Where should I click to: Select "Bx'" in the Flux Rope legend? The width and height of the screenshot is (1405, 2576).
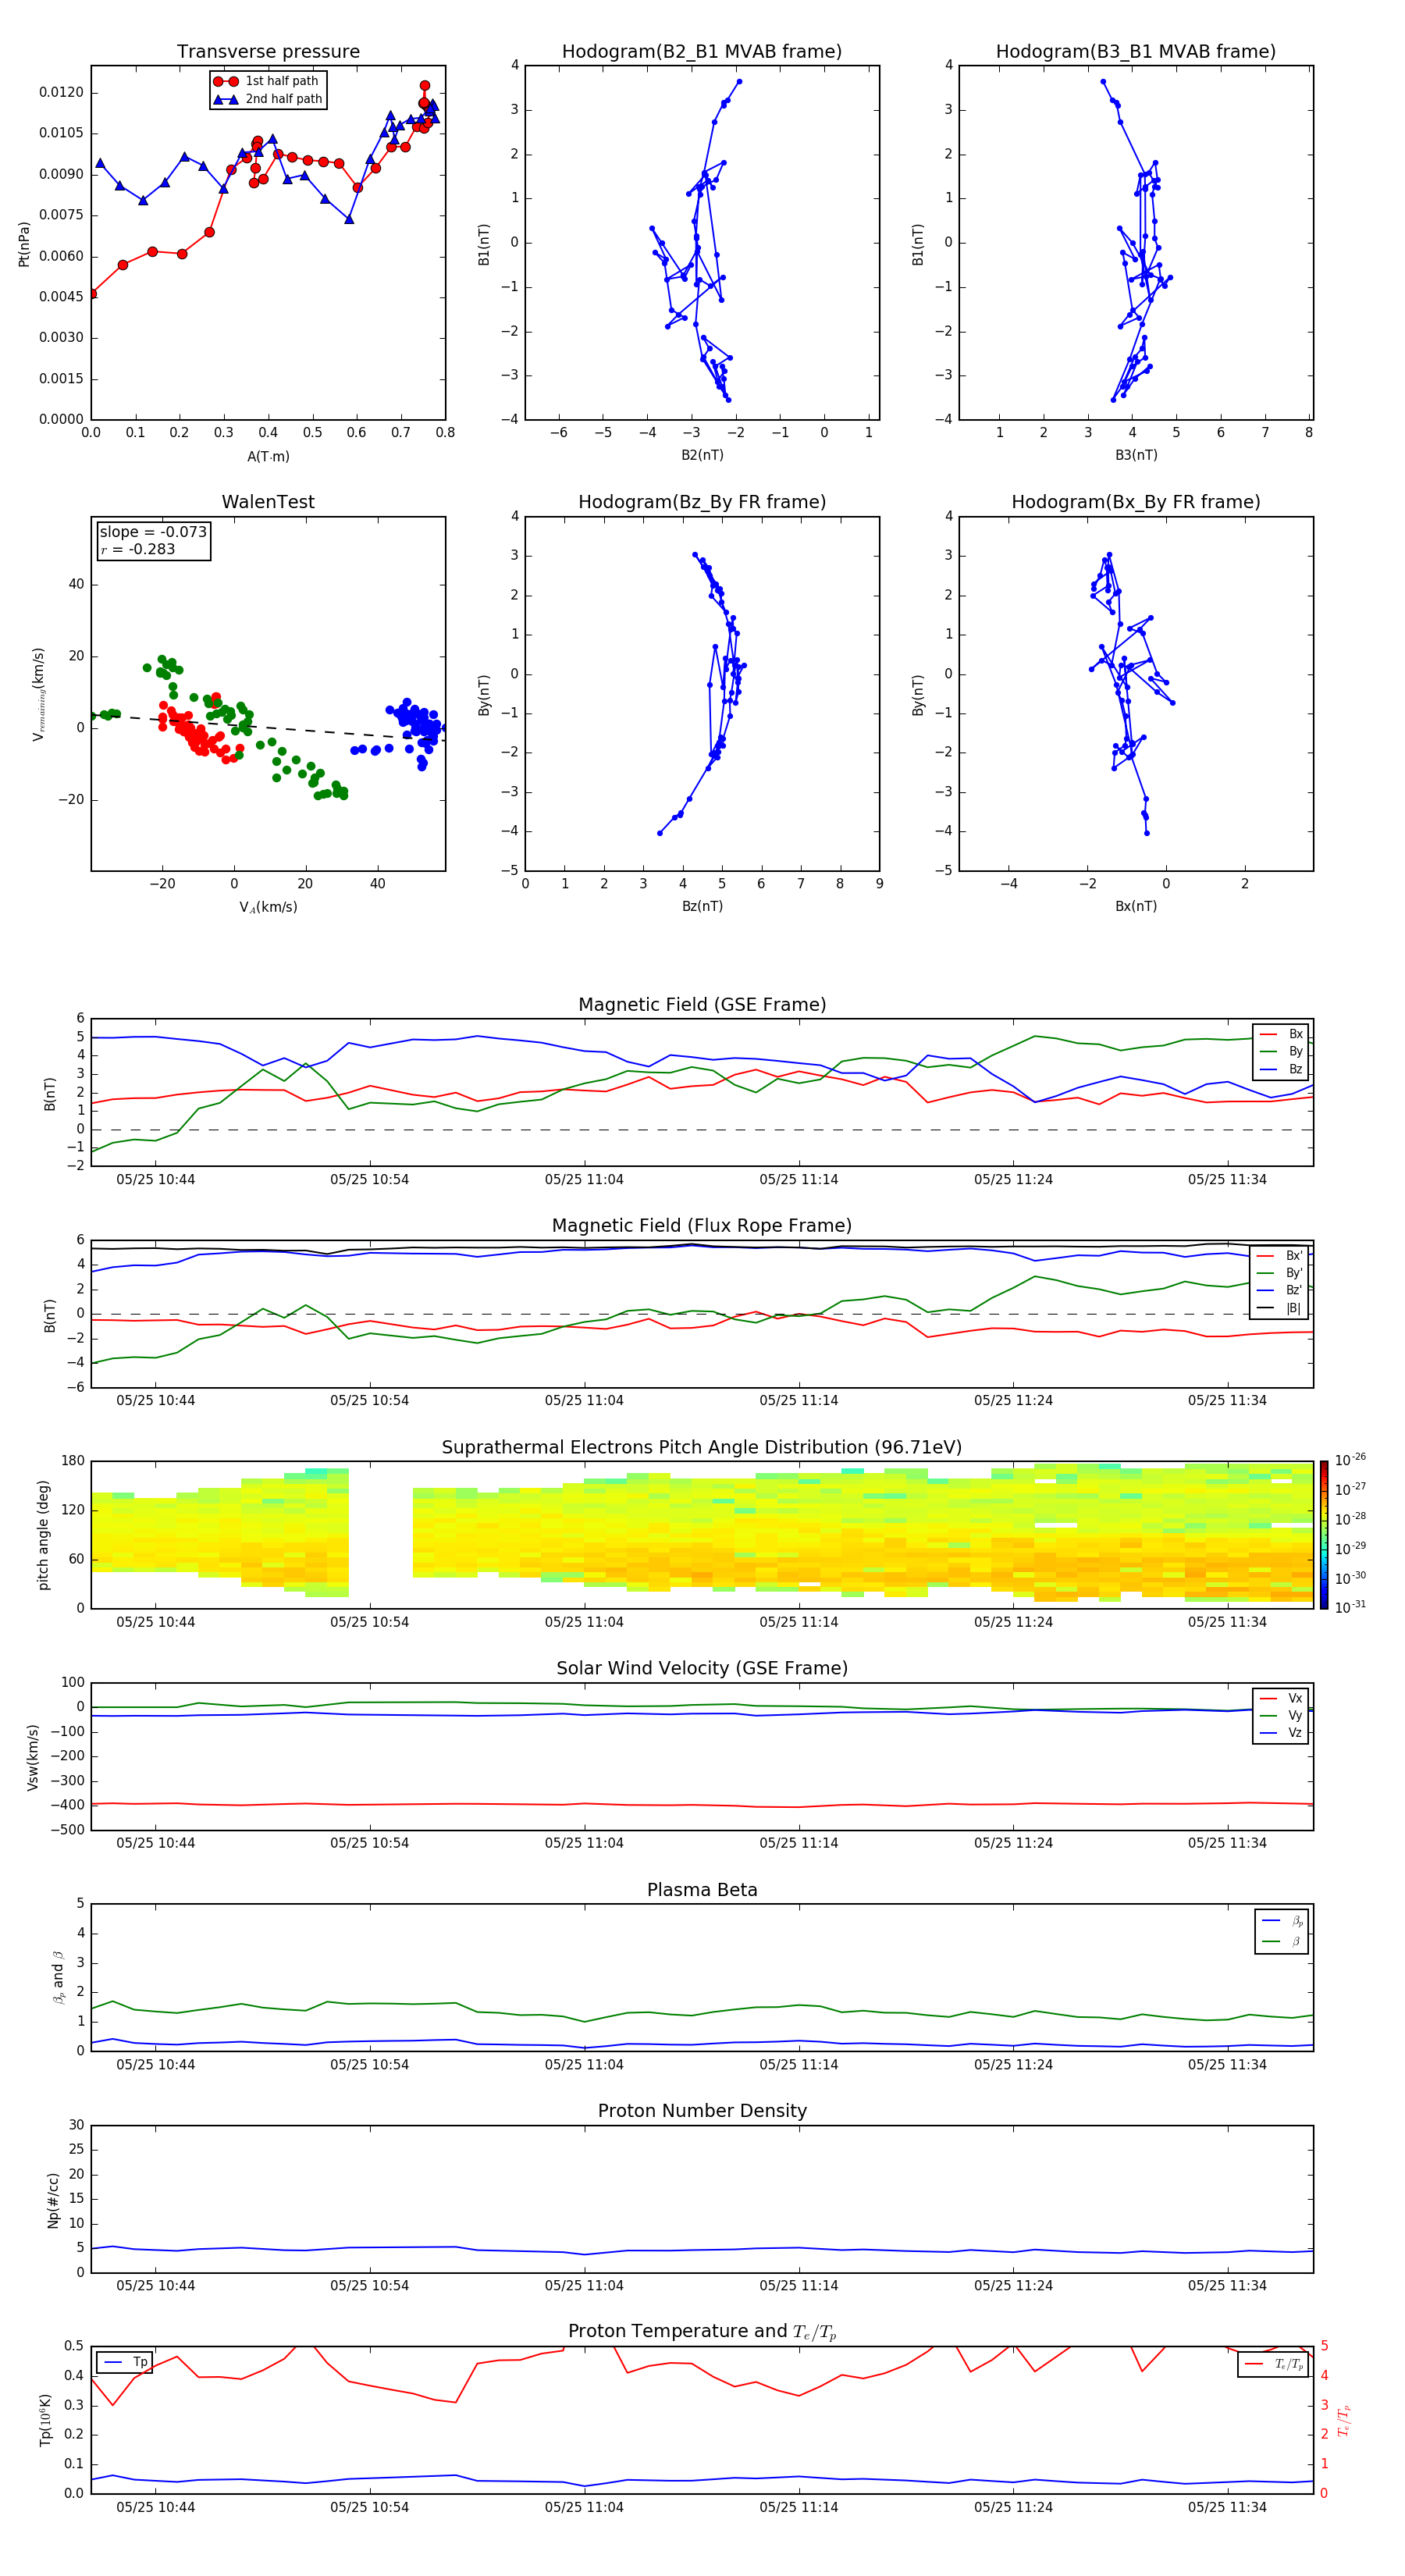click(1281, 1256)
